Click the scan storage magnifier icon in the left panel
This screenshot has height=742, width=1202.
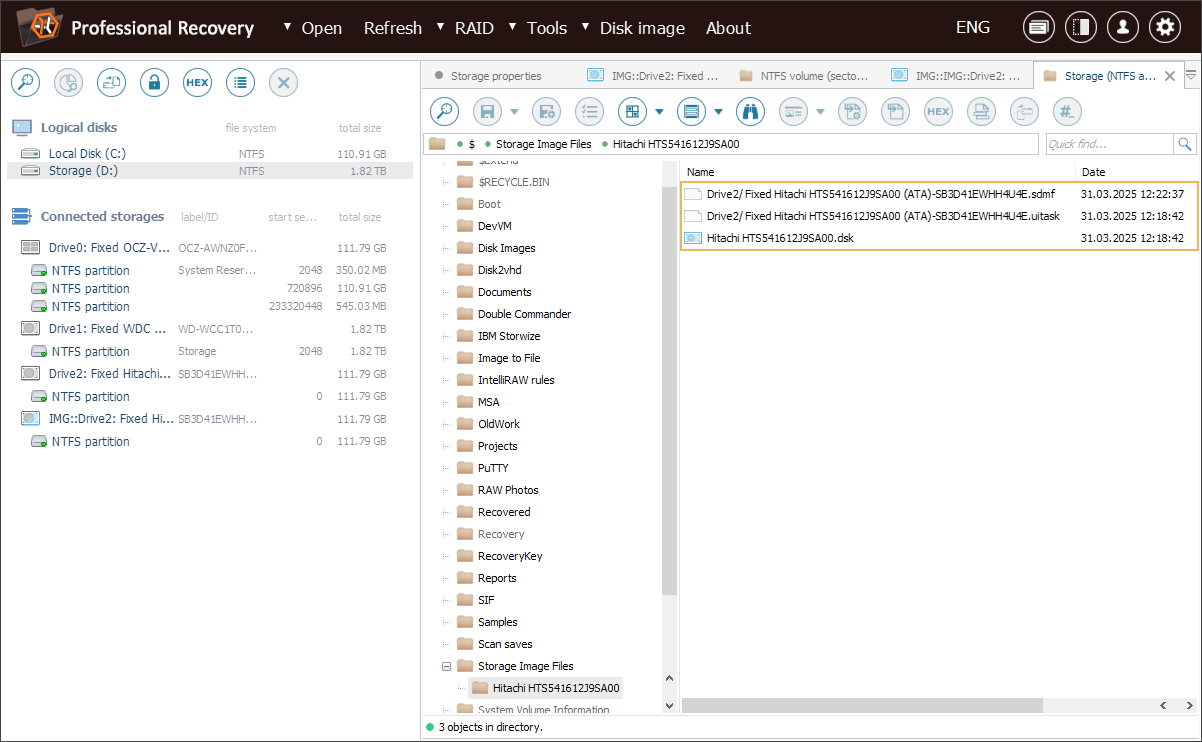pos(25,83)
